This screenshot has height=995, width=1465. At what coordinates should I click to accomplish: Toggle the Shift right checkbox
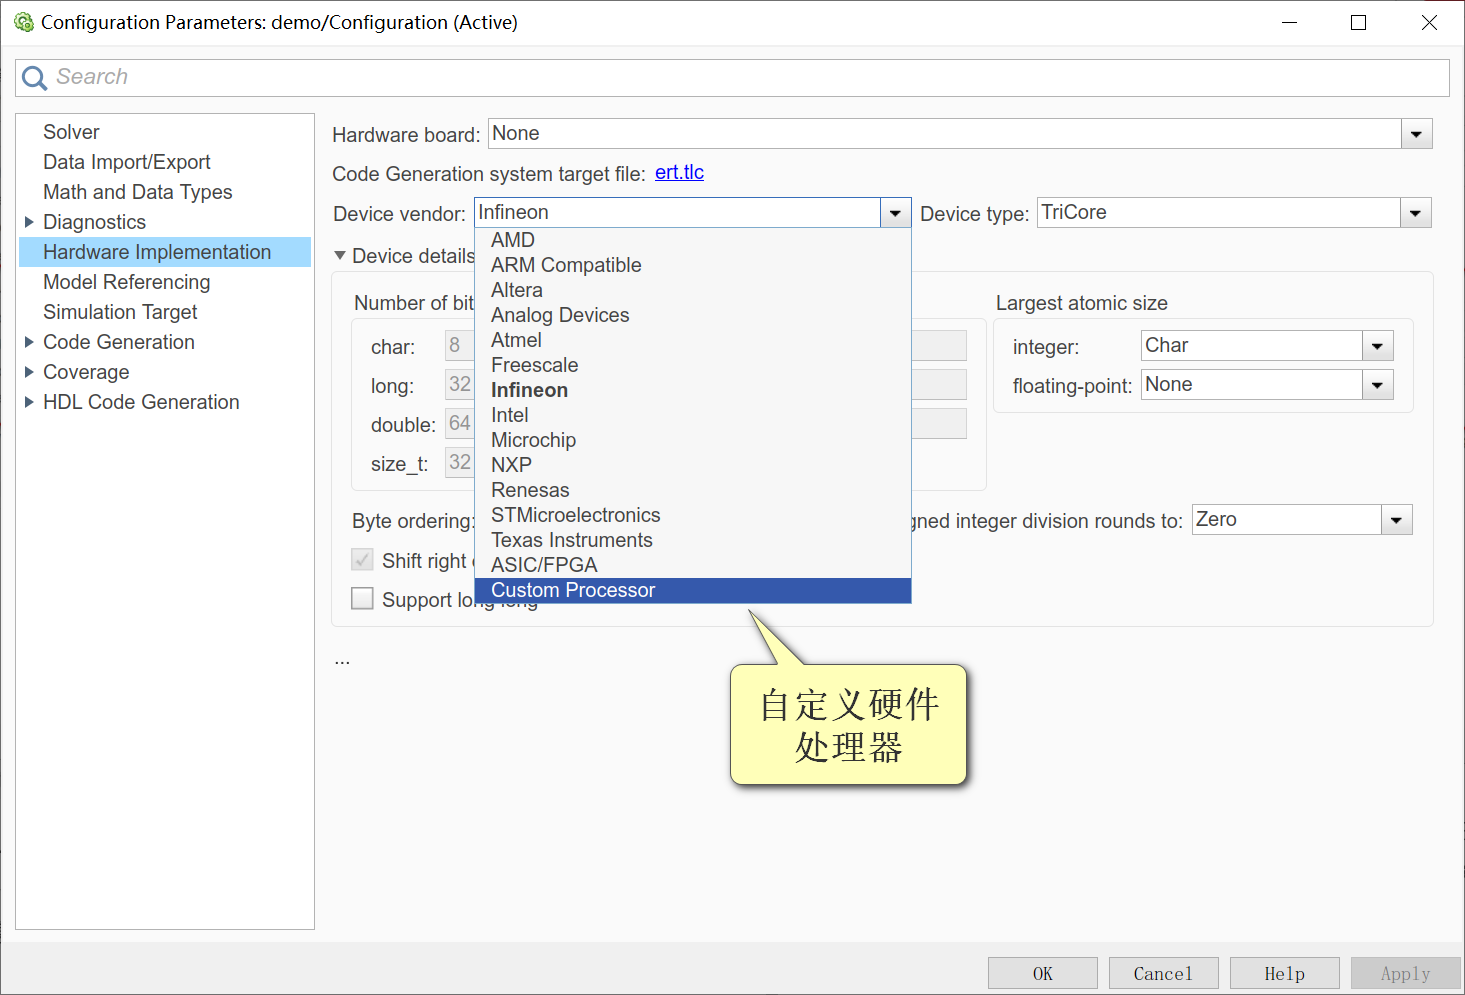coord(362,560)
